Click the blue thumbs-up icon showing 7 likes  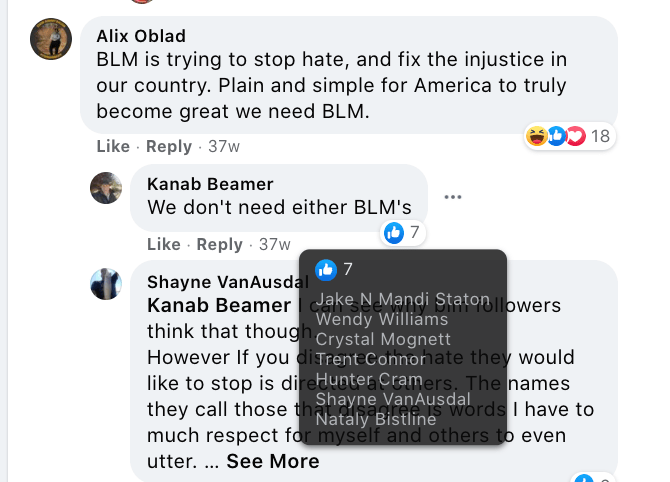pyautogui.click(x=394, y=233)
